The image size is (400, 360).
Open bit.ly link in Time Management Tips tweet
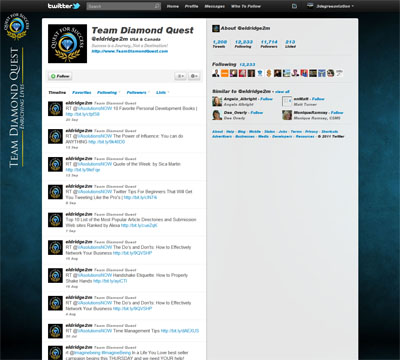pyautogui.click(x=180, y=331)
